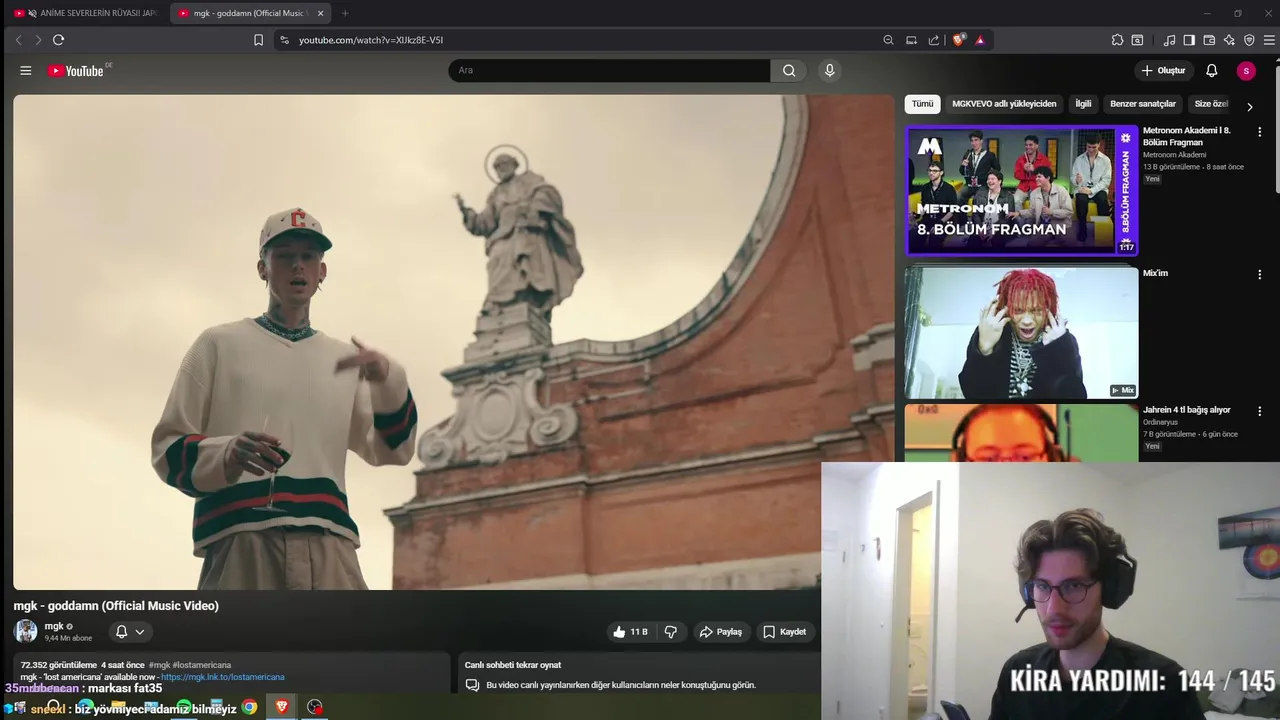This screenshot has width=1280, height=720.
Task: Select the İlgili filter chip
Action: pyautogui.click(x=1083, y=104)
